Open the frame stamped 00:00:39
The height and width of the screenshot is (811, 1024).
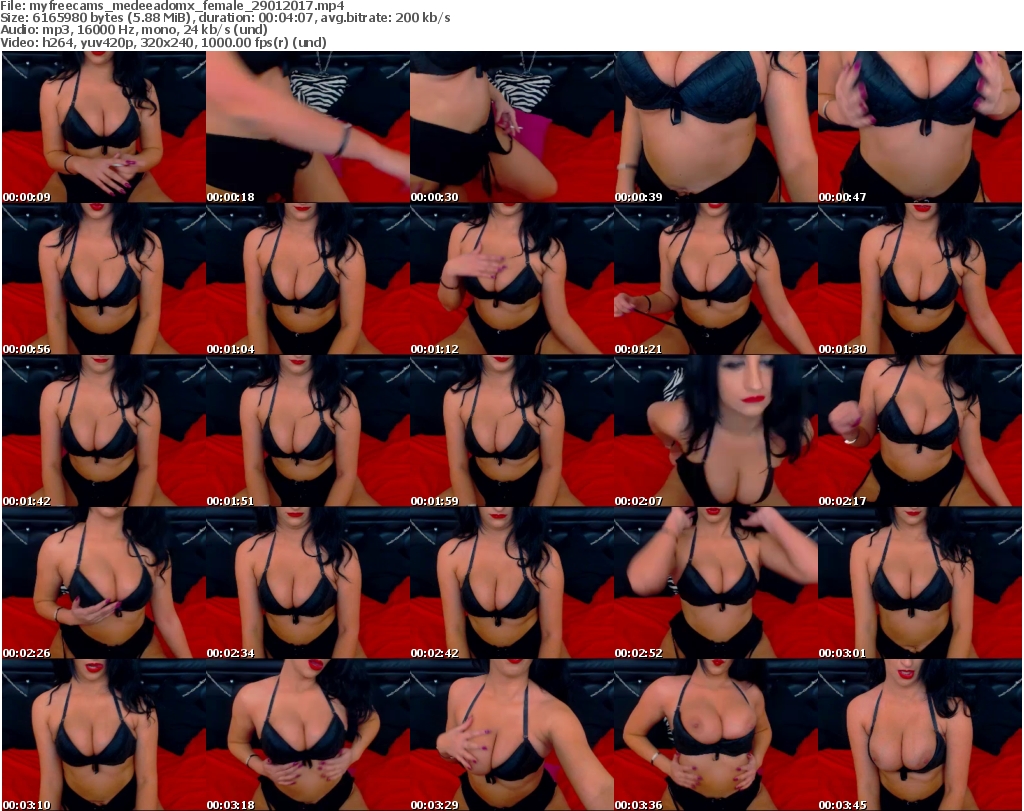pyautogui.click(x=716, y=127)
